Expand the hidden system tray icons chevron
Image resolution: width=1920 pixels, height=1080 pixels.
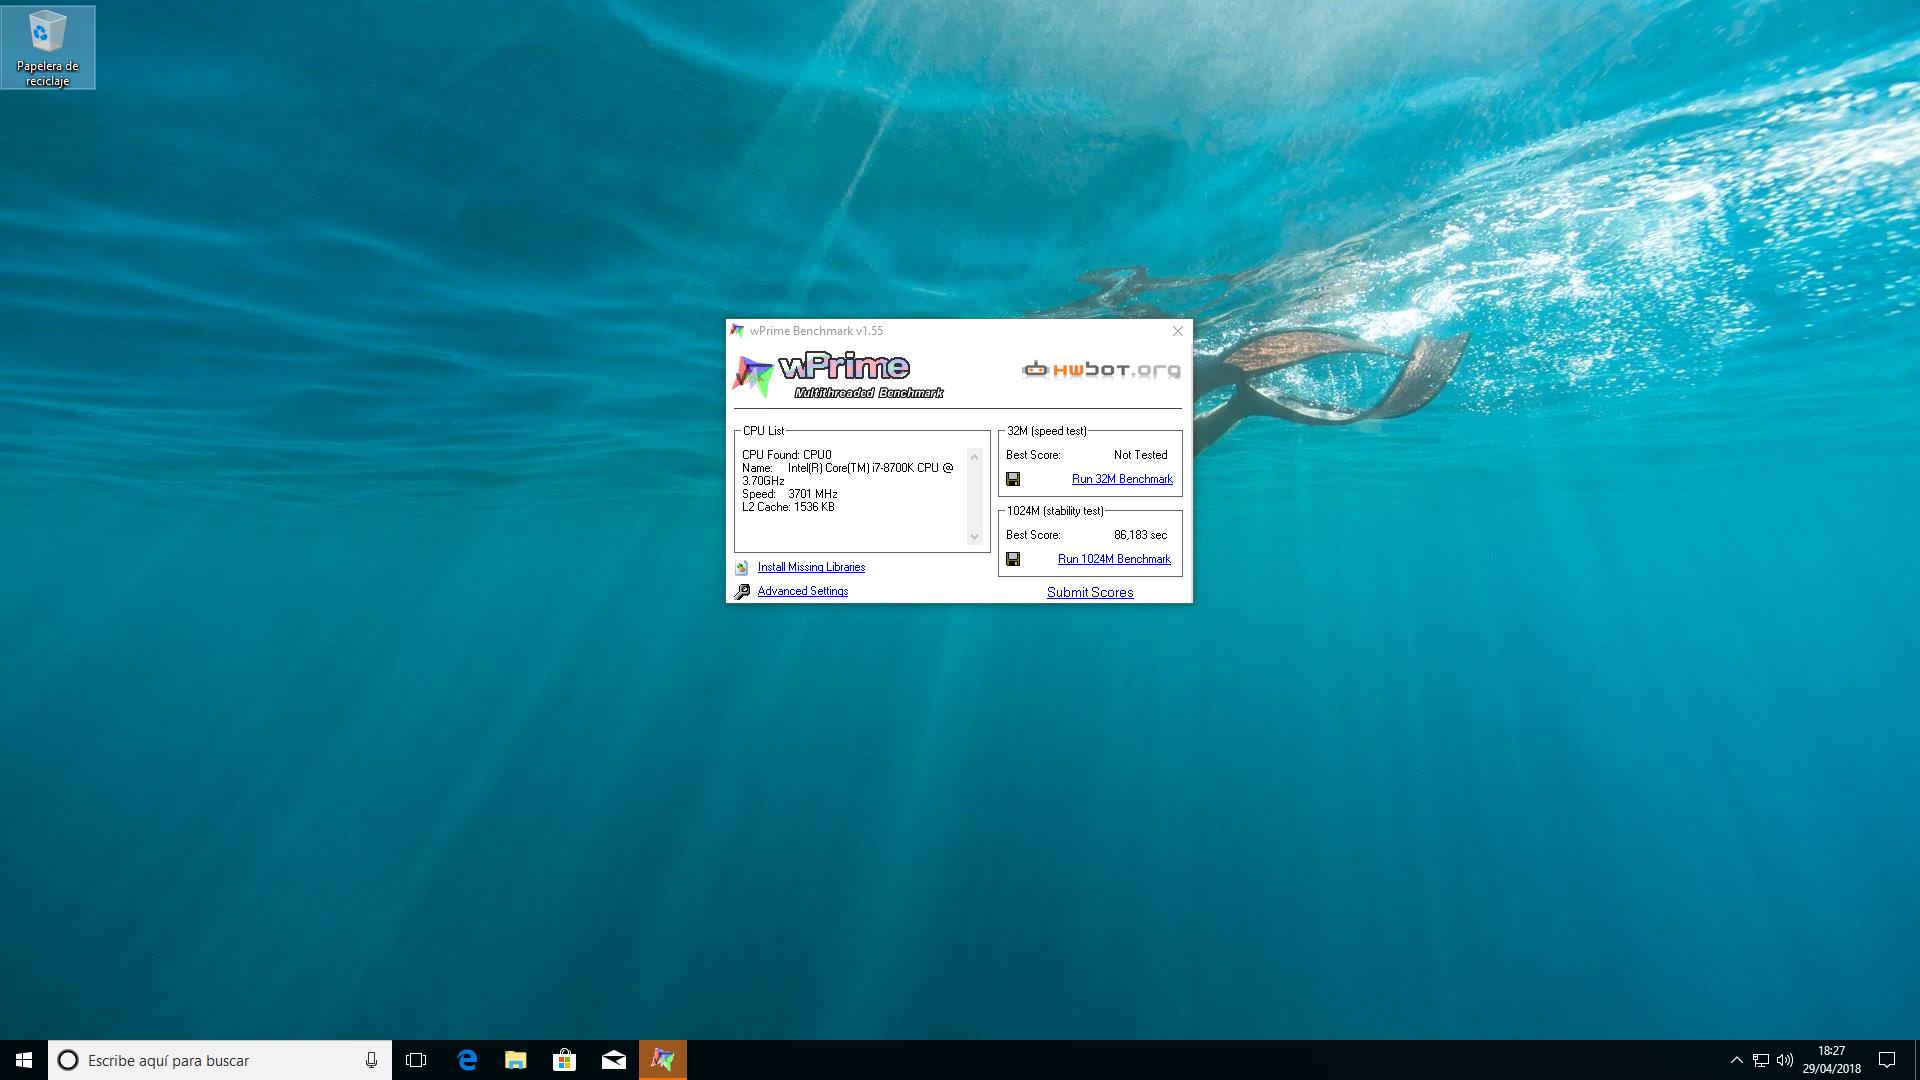click(1737, 1060)
